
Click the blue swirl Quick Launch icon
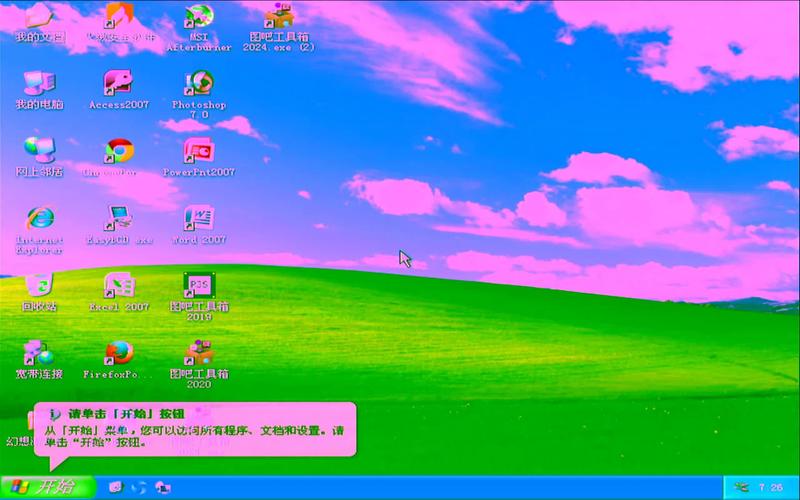(x=139, y=487)
